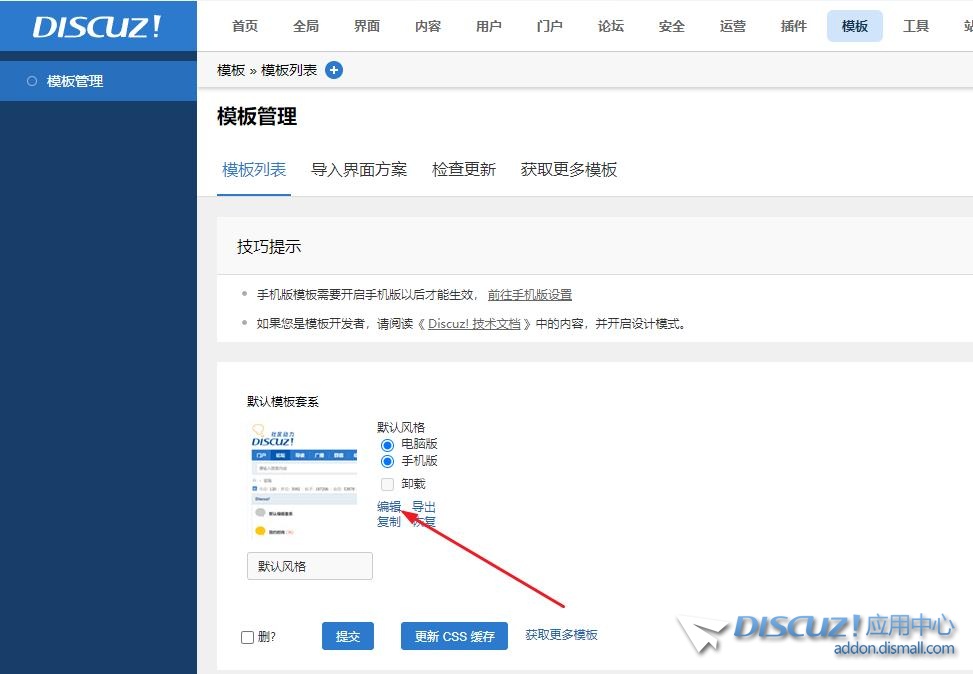Tick the 卸载 checkbox
Screen dimensions: 973x674
387,484
